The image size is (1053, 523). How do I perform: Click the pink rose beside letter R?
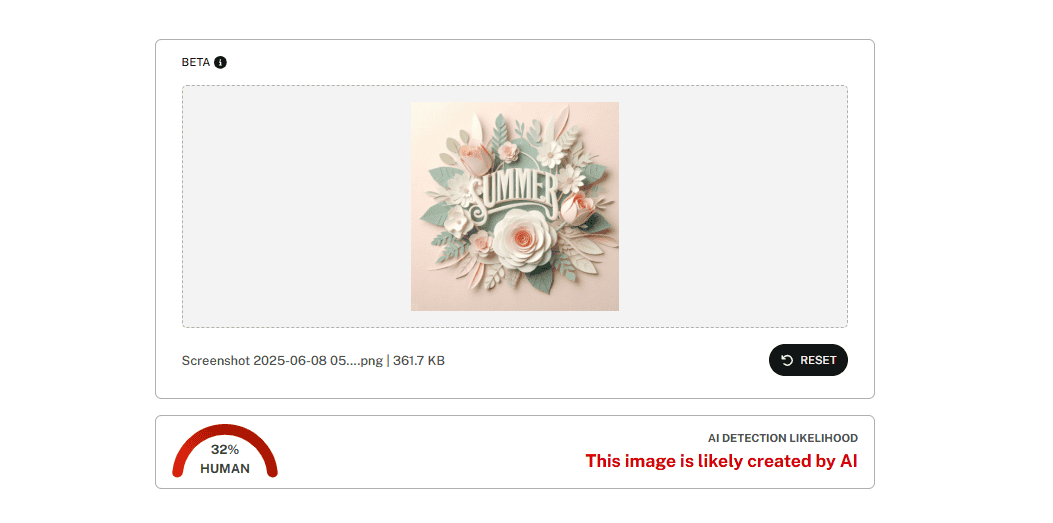pos(576,209)
